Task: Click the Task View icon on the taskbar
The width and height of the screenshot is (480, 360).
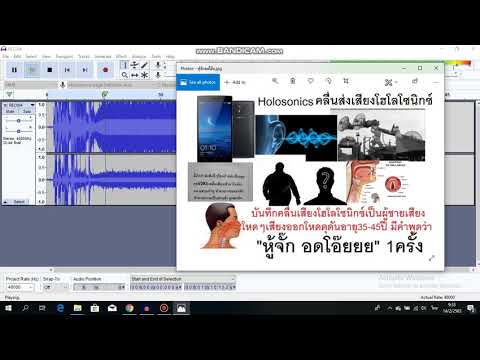Action: tap(42, 308)
